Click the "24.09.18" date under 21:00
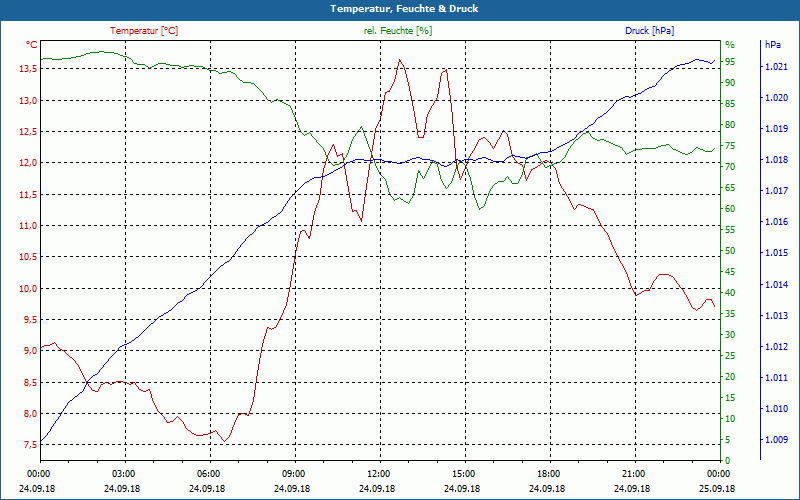This screenshot has width=800, height=500. click(x=632, y=488)
